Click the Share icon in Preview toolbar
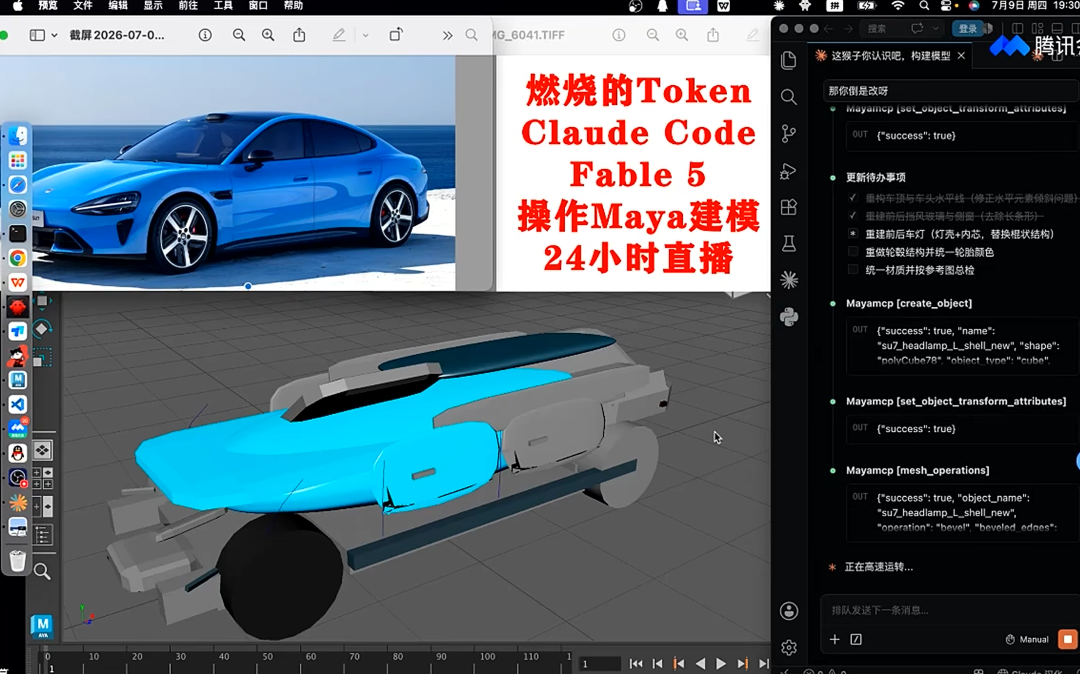 point(299,35)
